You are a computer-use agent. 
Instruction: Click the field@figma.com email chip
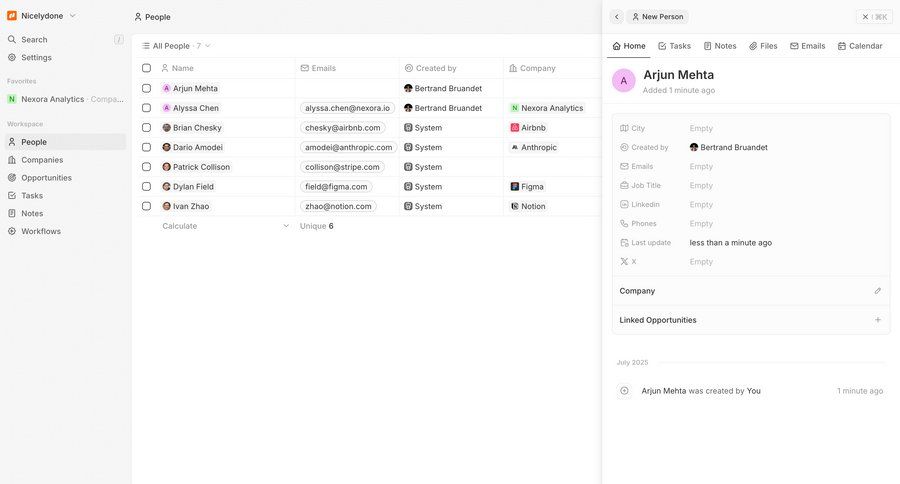tap(336, 187)
